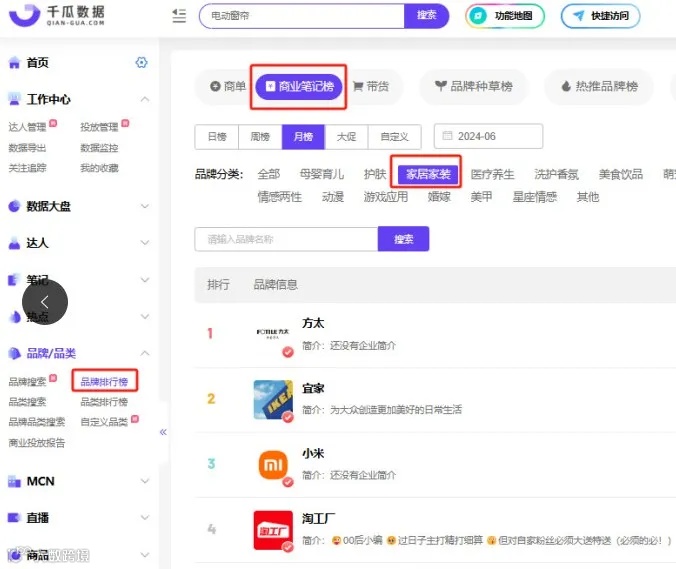Expand the 数据大盘 section
Viewport: 676px width, 569px height.
coord(145,206)
